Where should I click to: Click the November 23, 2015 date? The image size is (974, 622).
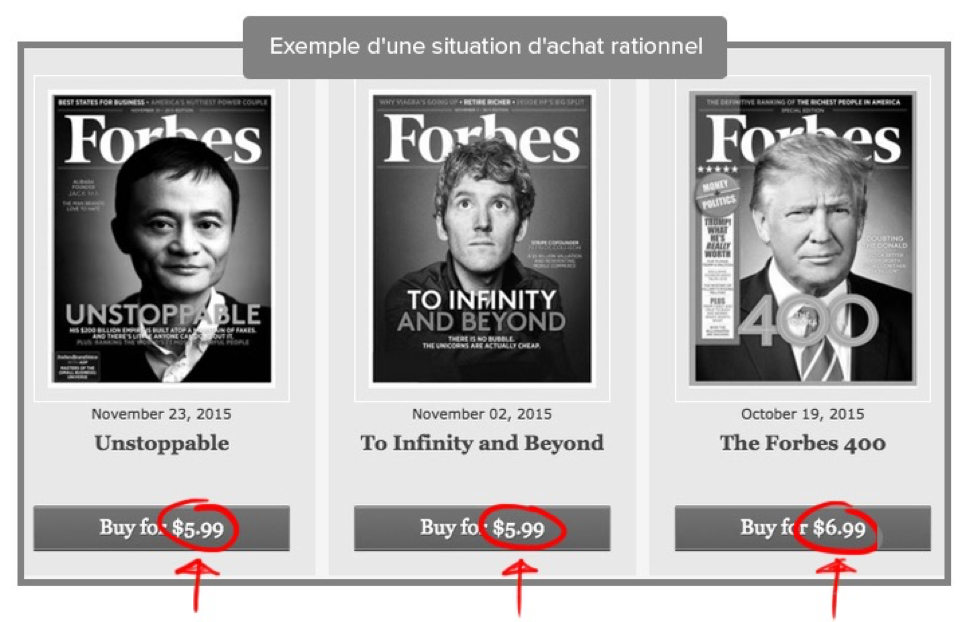tap(162, 414)
